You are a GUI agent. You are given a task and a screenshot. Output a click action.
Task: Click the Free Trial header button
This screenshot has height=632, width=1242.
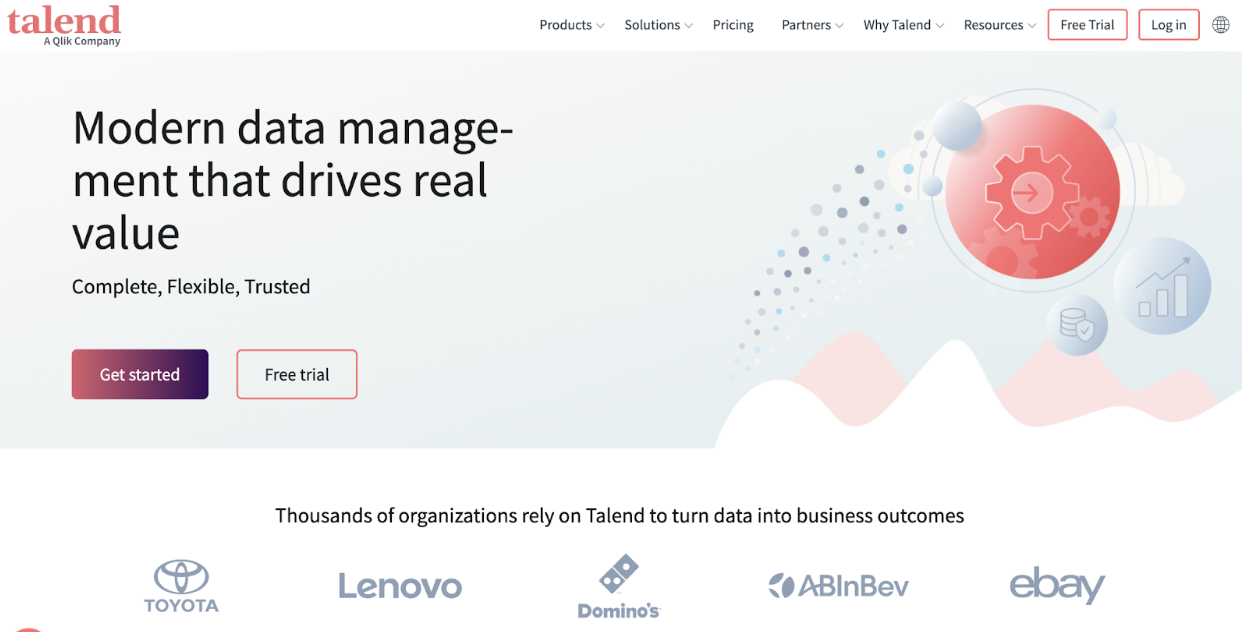tap(1087, 25)
